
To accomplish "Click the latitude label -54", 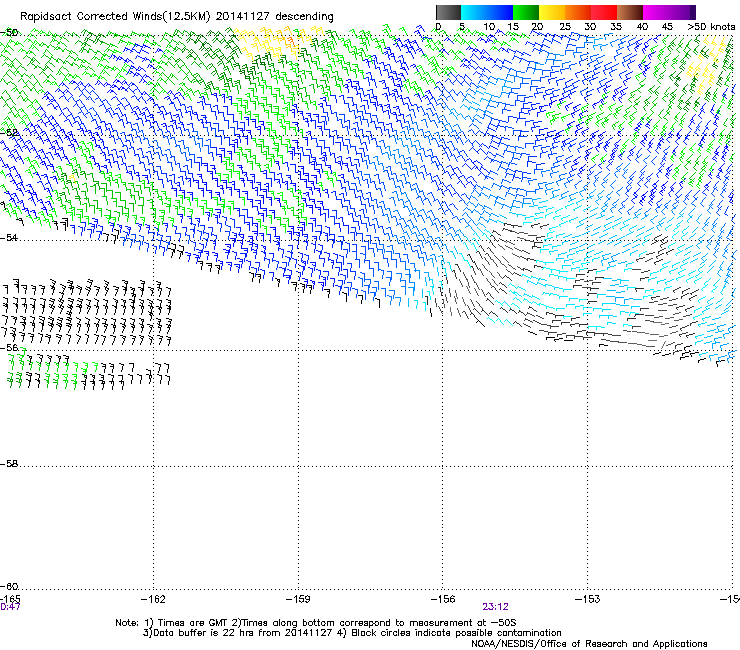I will [9, 238].
